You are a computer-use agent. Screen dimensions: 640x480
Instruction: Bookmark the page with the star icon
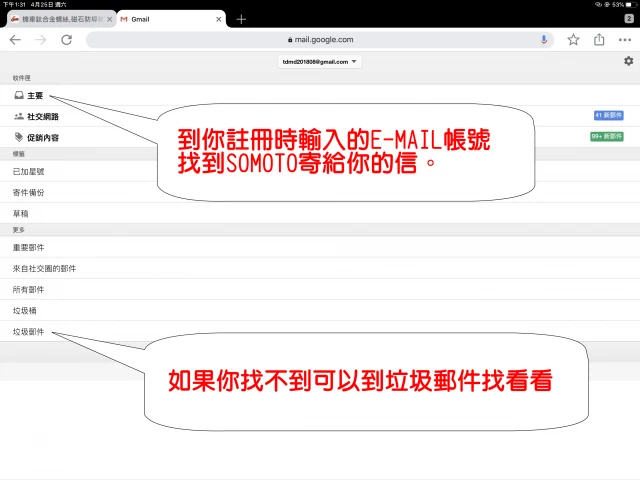[573, 40]
